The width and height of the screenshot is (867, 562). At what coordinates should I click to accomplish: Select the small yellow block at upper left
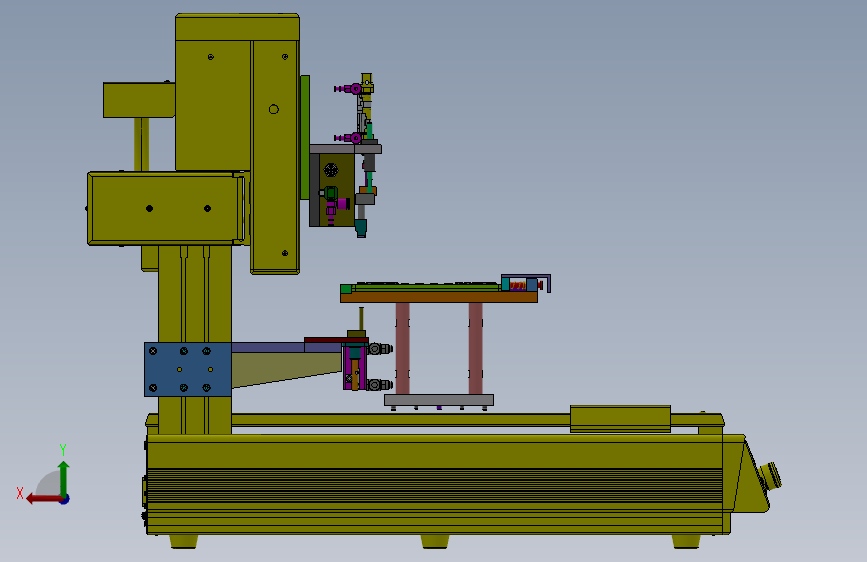pos(139,100)
